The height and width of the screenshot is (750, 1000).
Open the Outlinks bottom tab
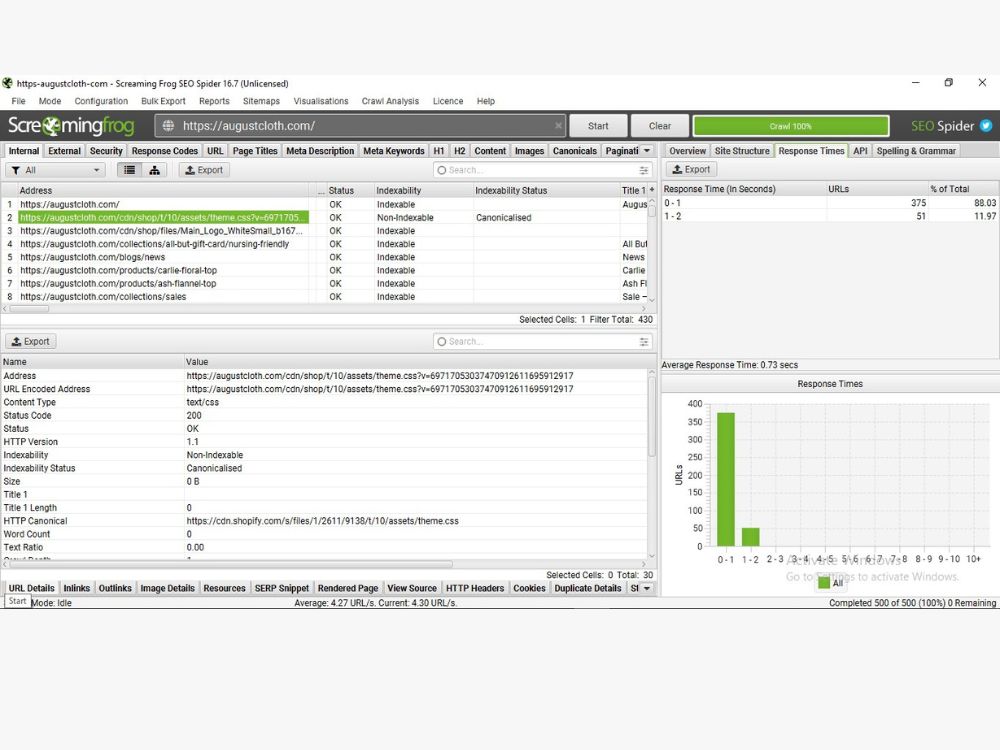(x=115, y=588)
